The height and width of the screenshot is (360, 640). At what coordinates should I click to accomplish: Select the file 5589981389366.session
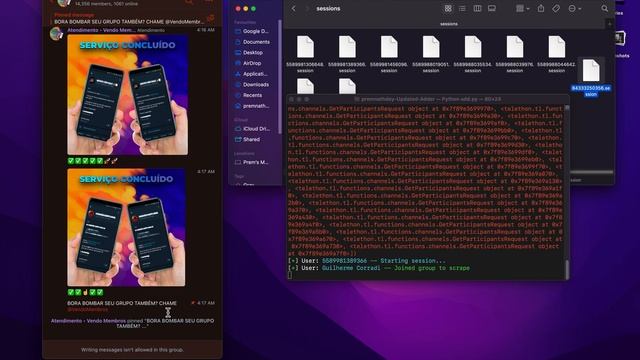347,54
